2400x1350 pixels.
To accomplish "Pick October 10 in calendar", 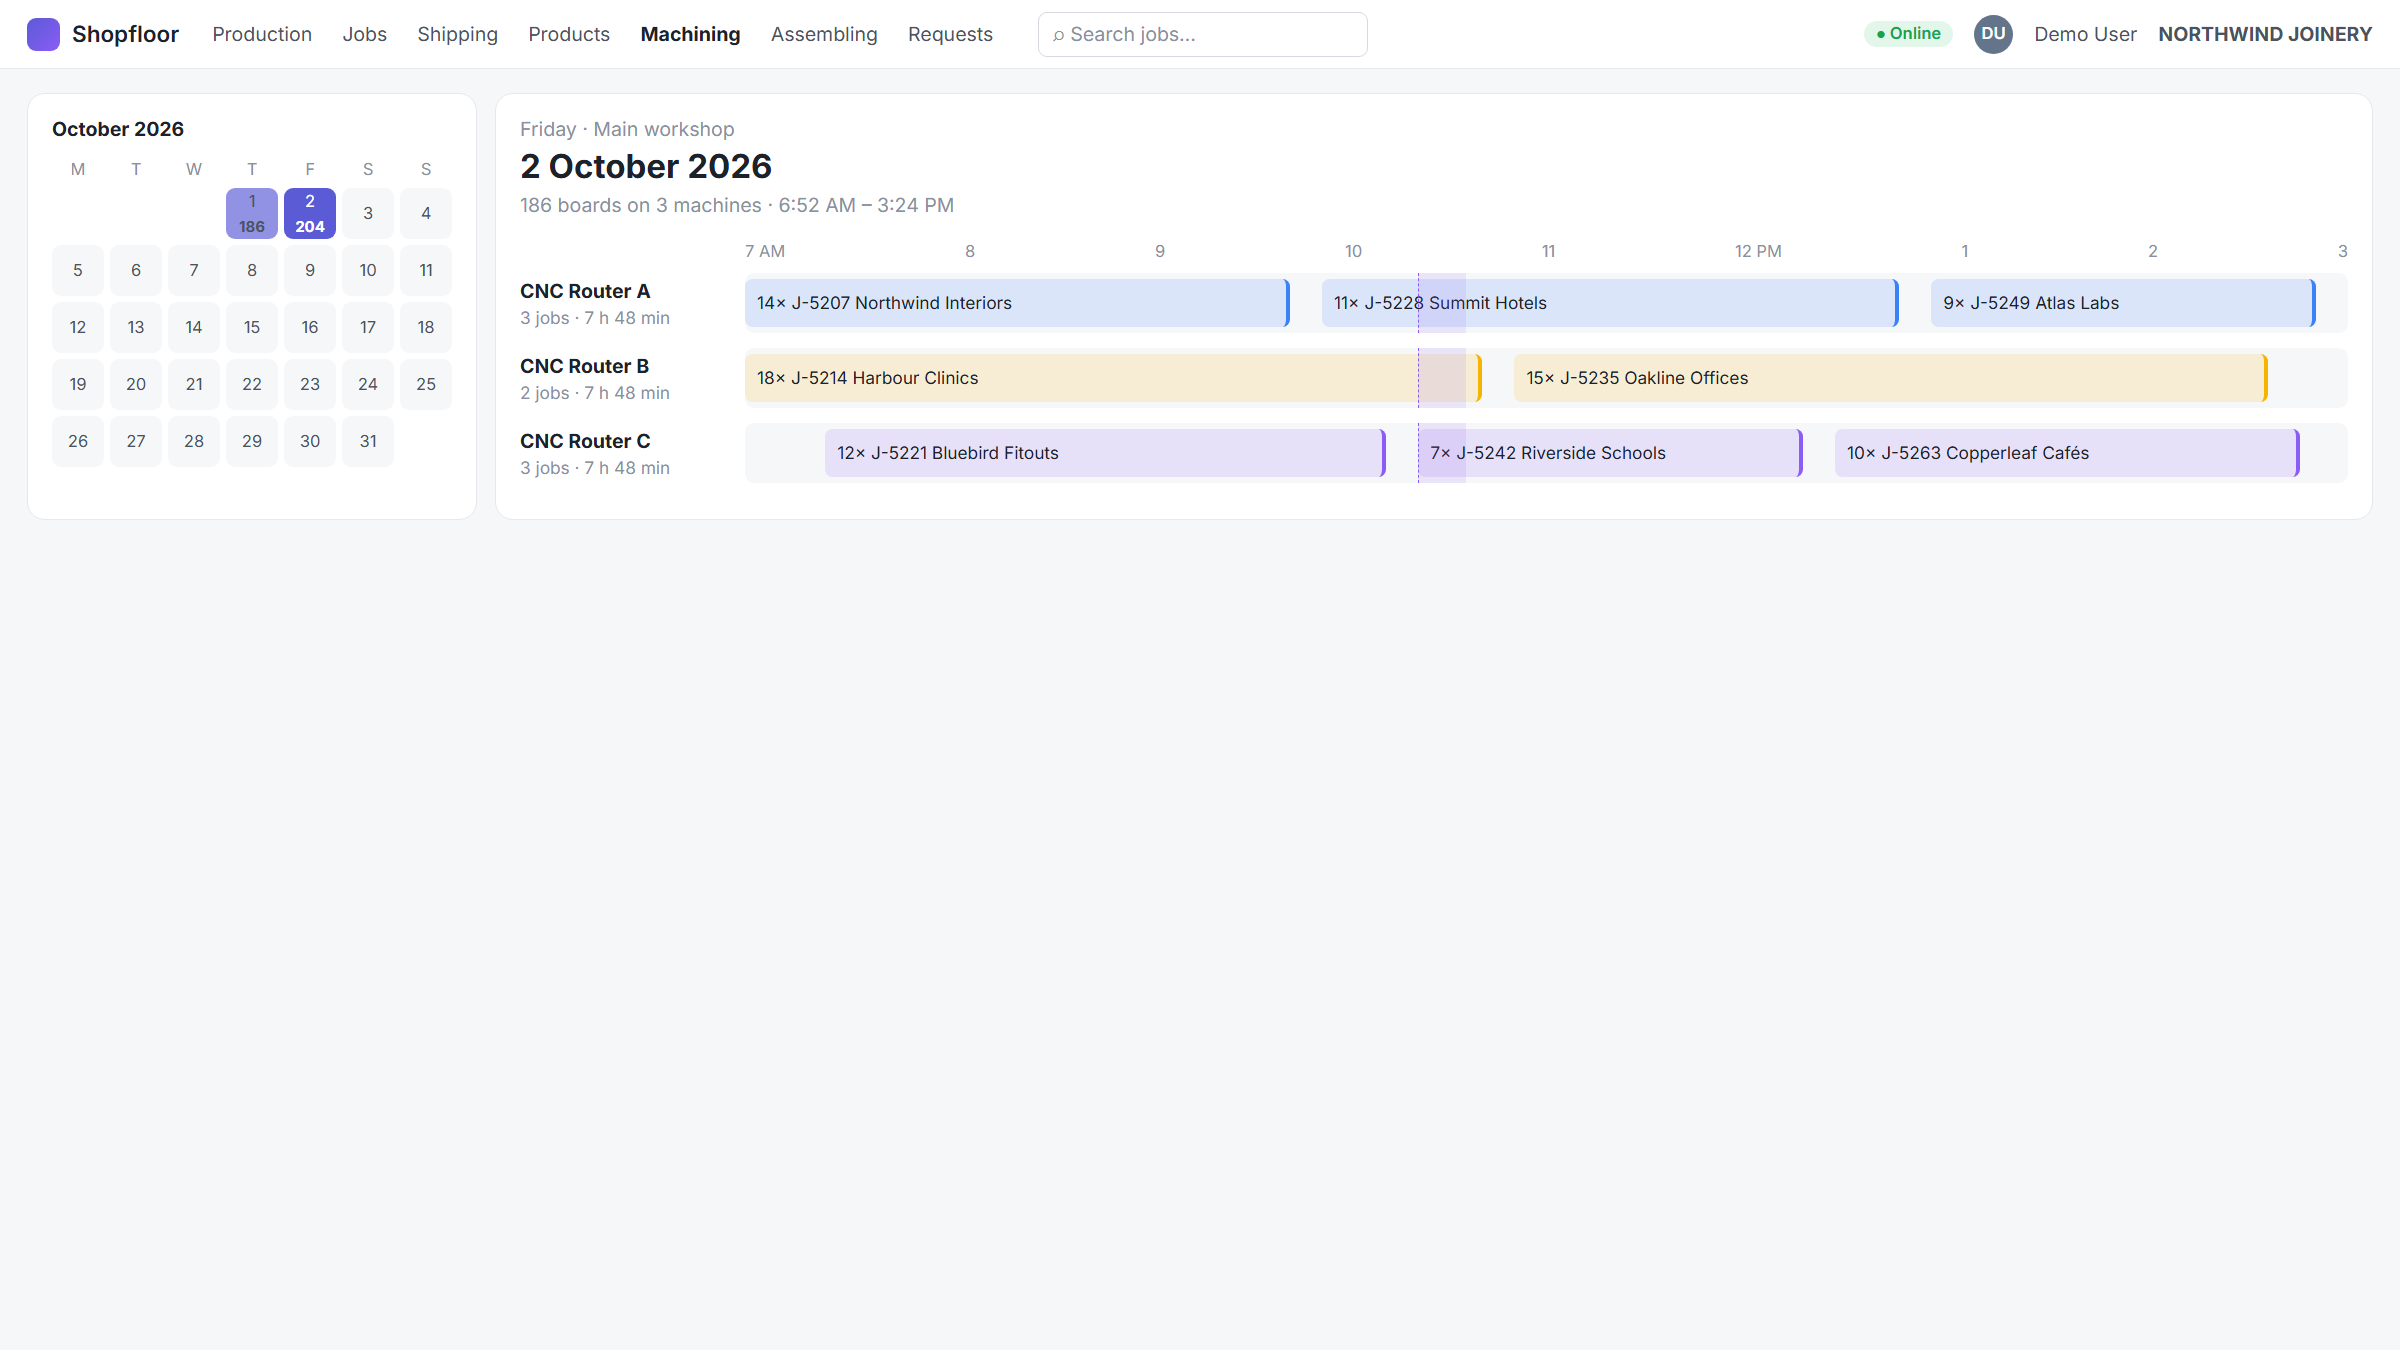I will (368, 270).
